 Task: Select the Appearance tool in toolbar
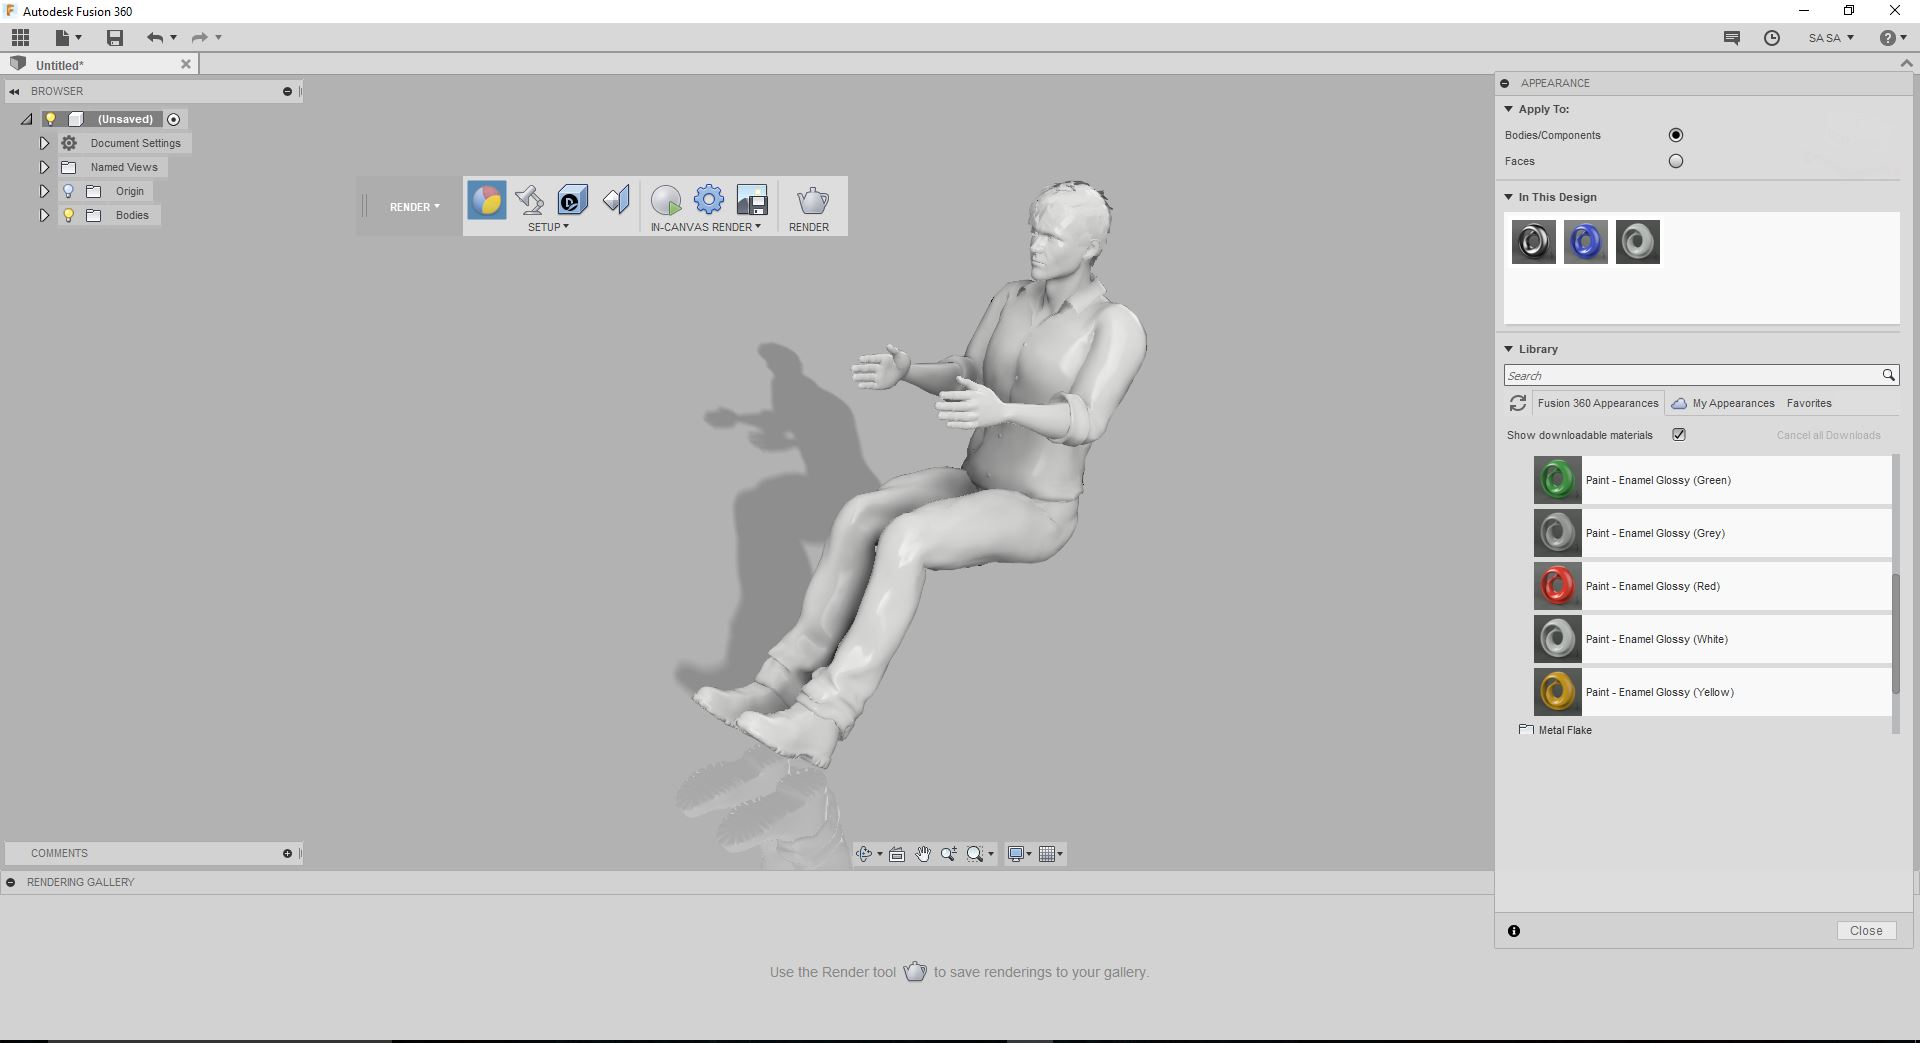tap(487, 200)
